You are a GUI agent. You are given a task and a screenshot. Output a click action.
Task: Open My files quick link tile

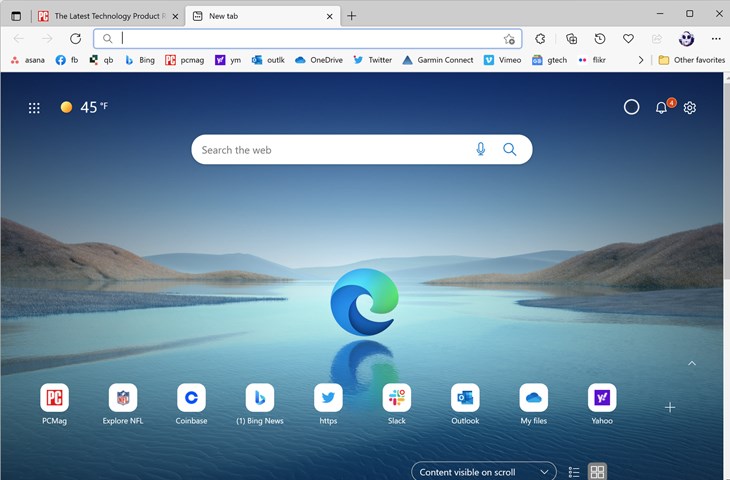[x=534, y=404]
